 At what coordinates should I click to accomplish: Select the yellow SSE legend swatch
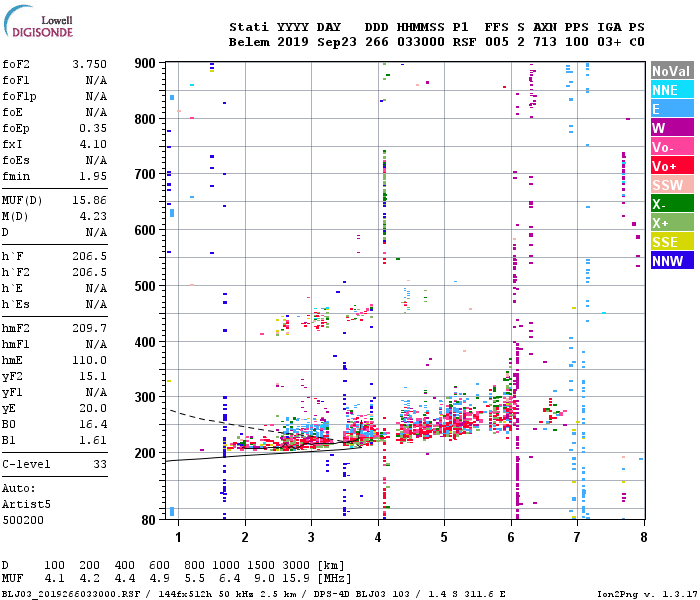pos(672,242)
